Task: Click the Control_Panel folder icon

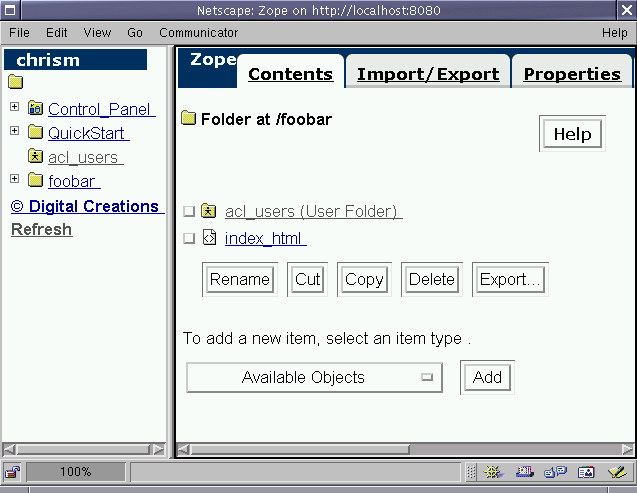Action: coord(35,108)
